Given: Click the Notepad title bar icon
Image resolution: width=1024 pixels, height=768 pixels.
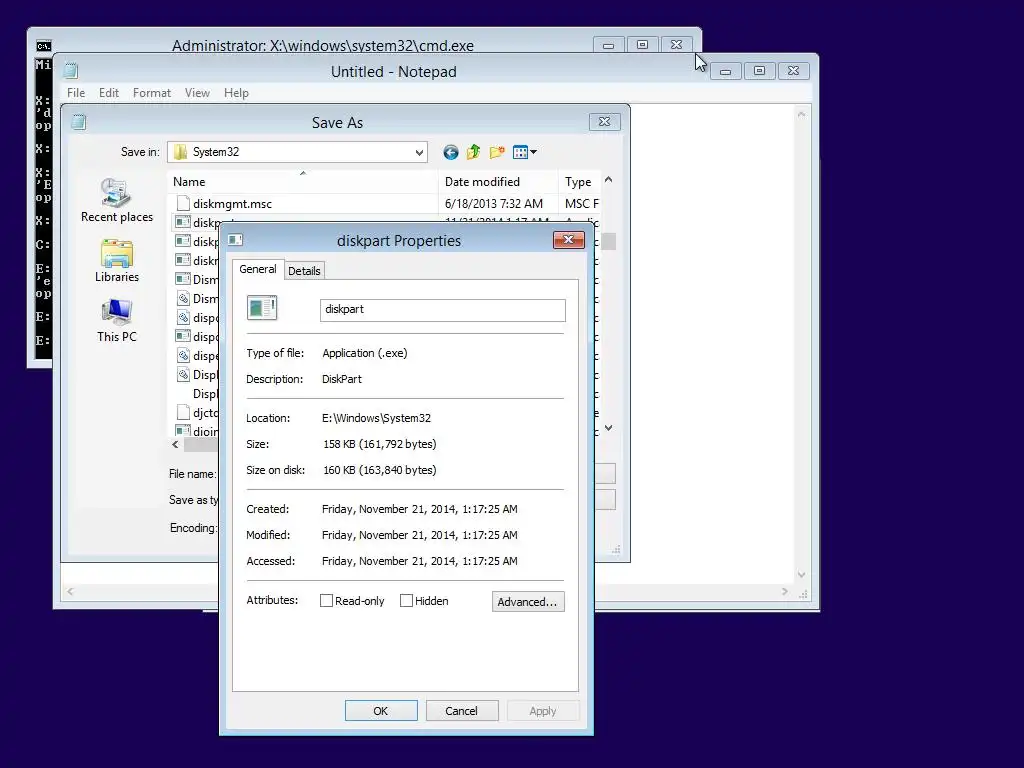Looking at the screenshot, I should tap(71, 71).
